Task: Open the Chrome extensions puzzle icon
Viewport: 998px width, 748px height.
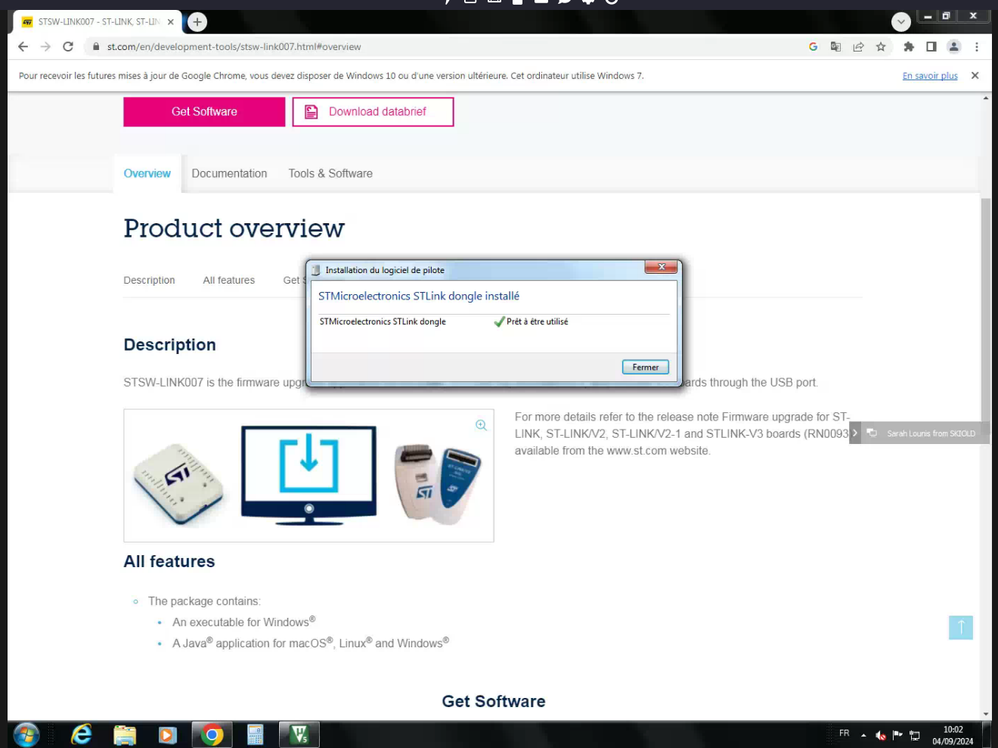Action: pos(909,46)
